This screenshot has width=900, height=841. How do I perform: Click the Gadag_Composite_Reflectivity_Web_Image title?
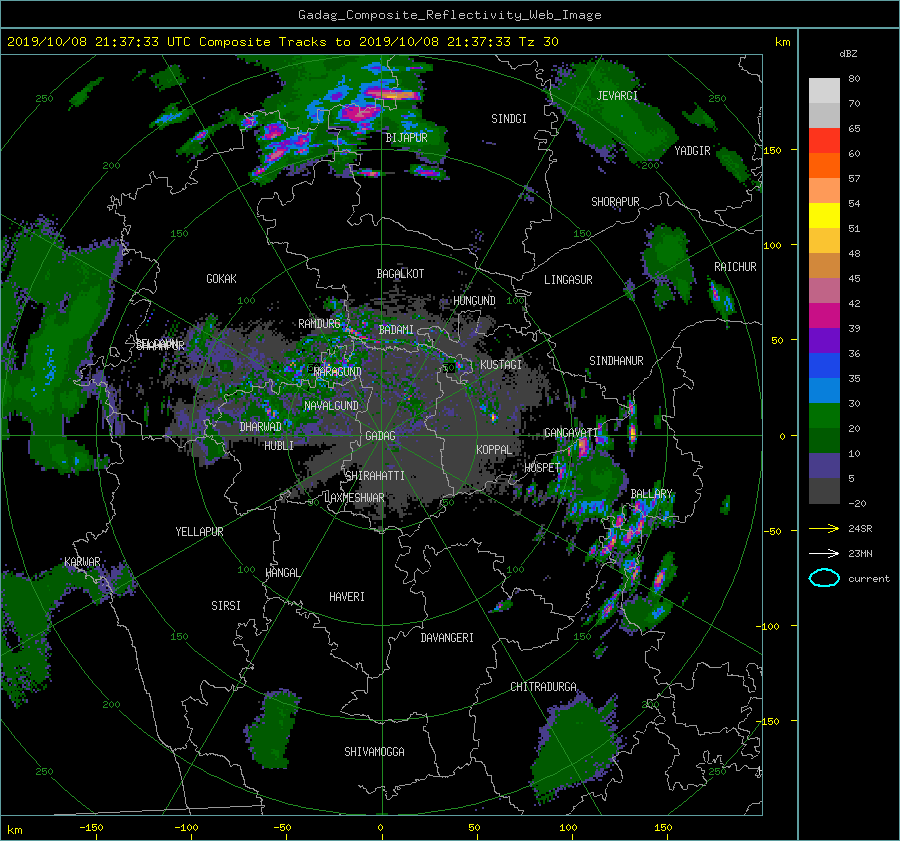[x=449, y=15]
